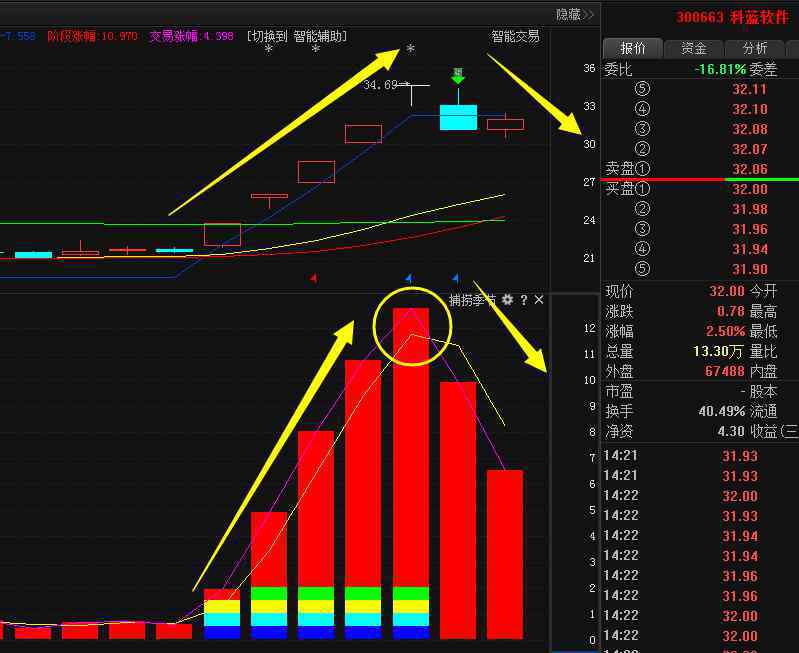The image size is (799, 653).
Task: Click the buy level 1 price 32.00
Action: pos(749,189)
